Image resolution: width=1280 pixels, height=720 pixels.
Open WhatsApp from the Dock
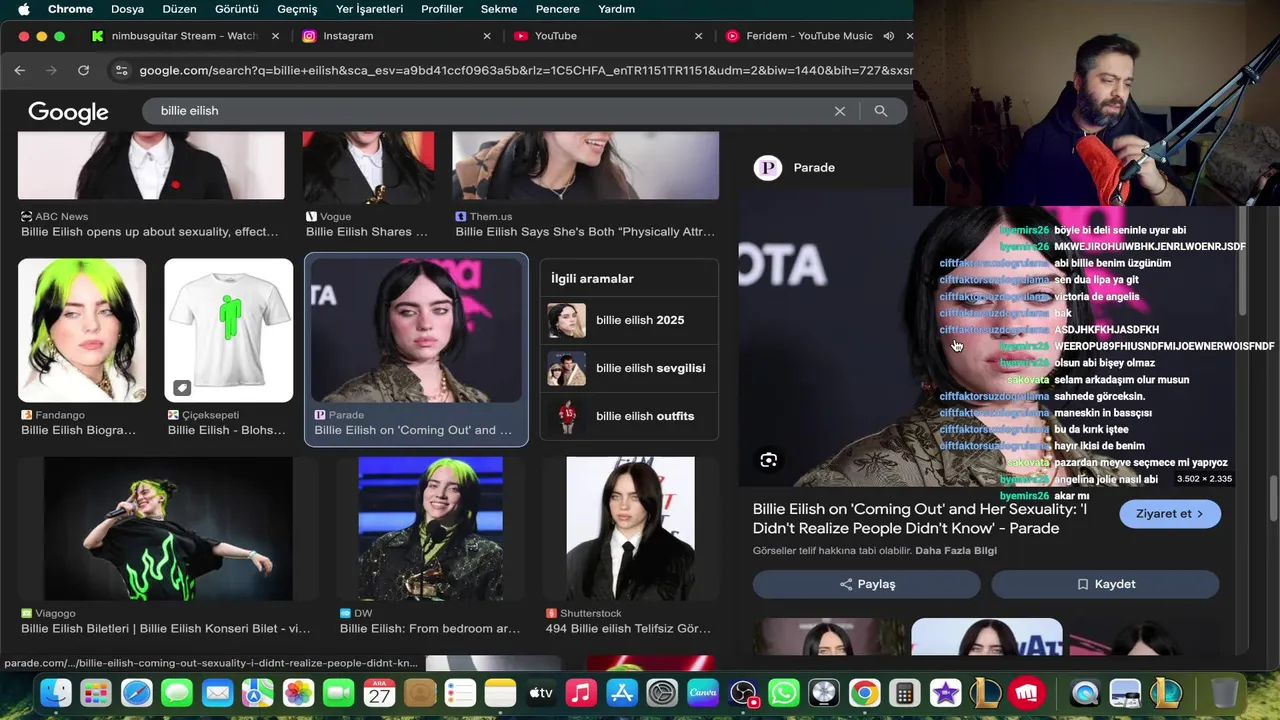[784, 692]
